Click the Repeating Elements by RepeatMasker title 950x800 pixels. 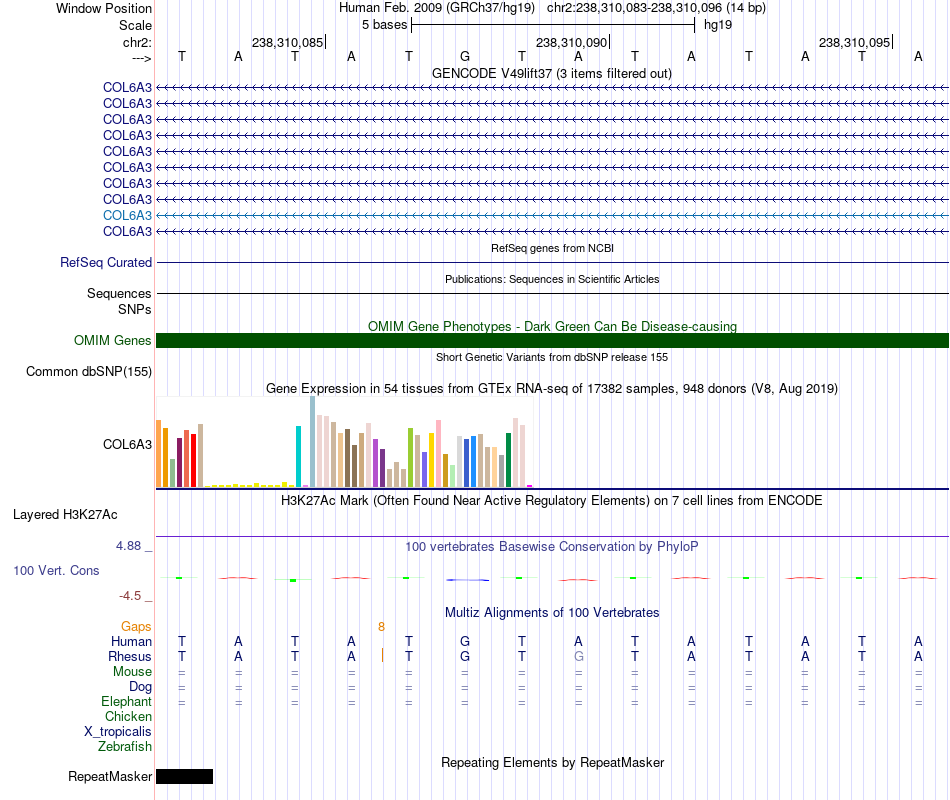553,762
